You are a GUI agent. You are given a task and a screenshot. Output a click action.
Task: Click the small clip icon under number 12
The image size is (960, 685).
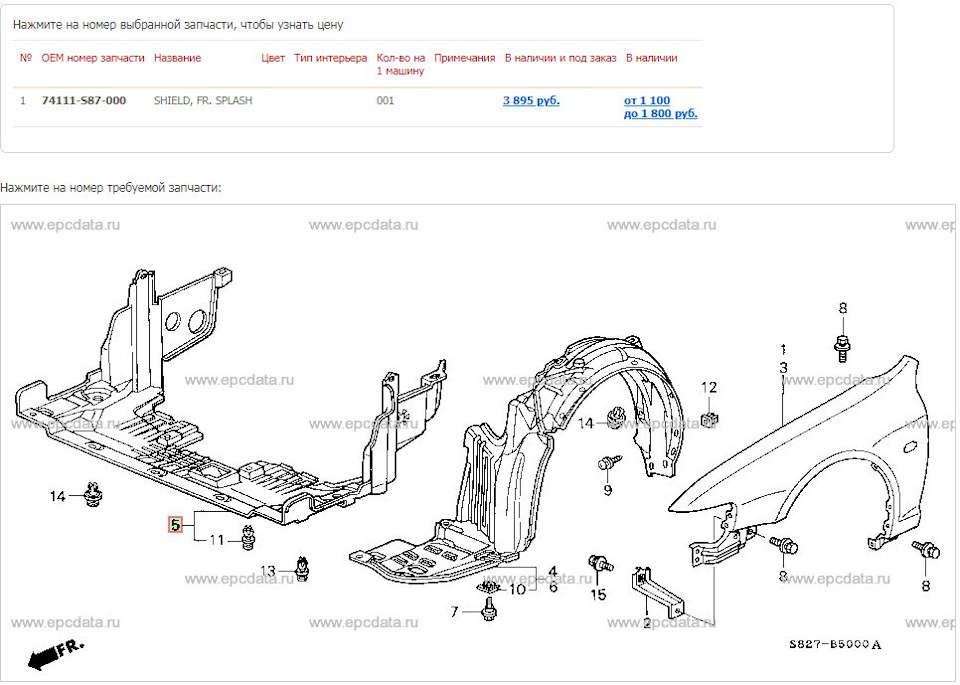710,420
